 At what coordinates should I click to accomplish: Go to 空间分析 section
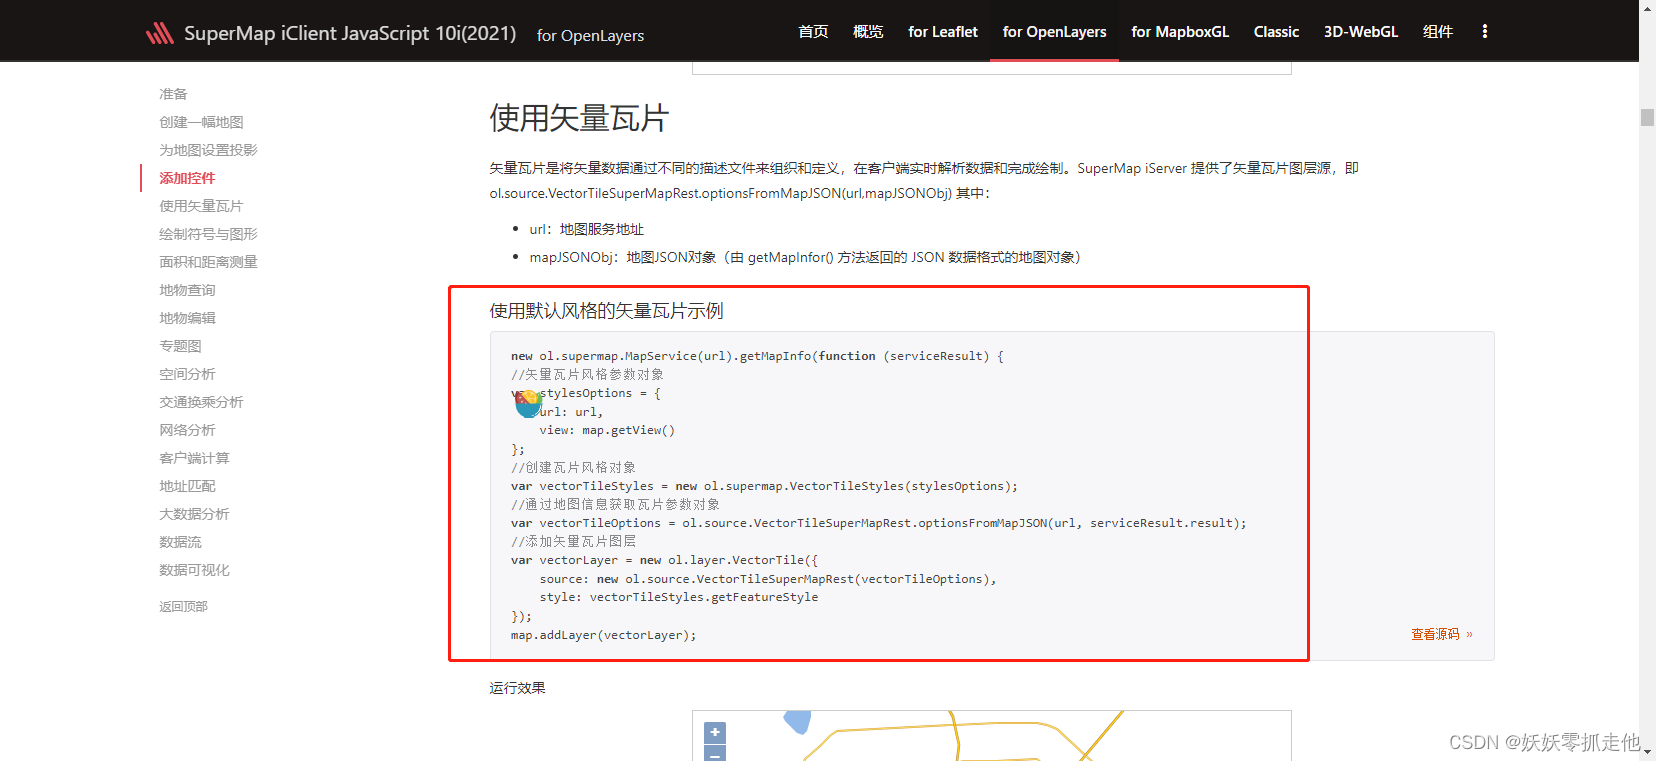pyautogui.click(x=187, y=374)
